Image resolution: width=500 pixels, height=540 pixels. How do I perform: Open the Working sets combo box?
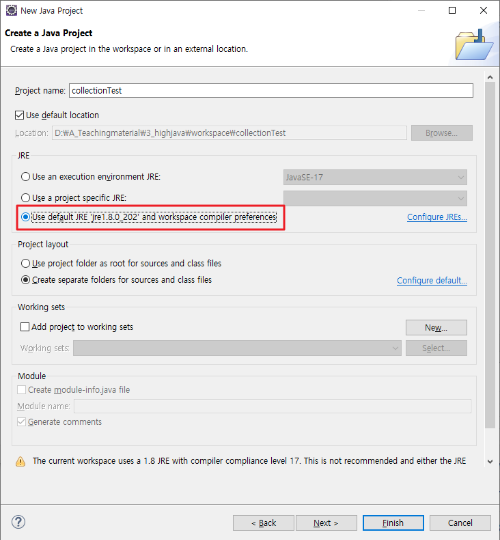coord(237,348)
